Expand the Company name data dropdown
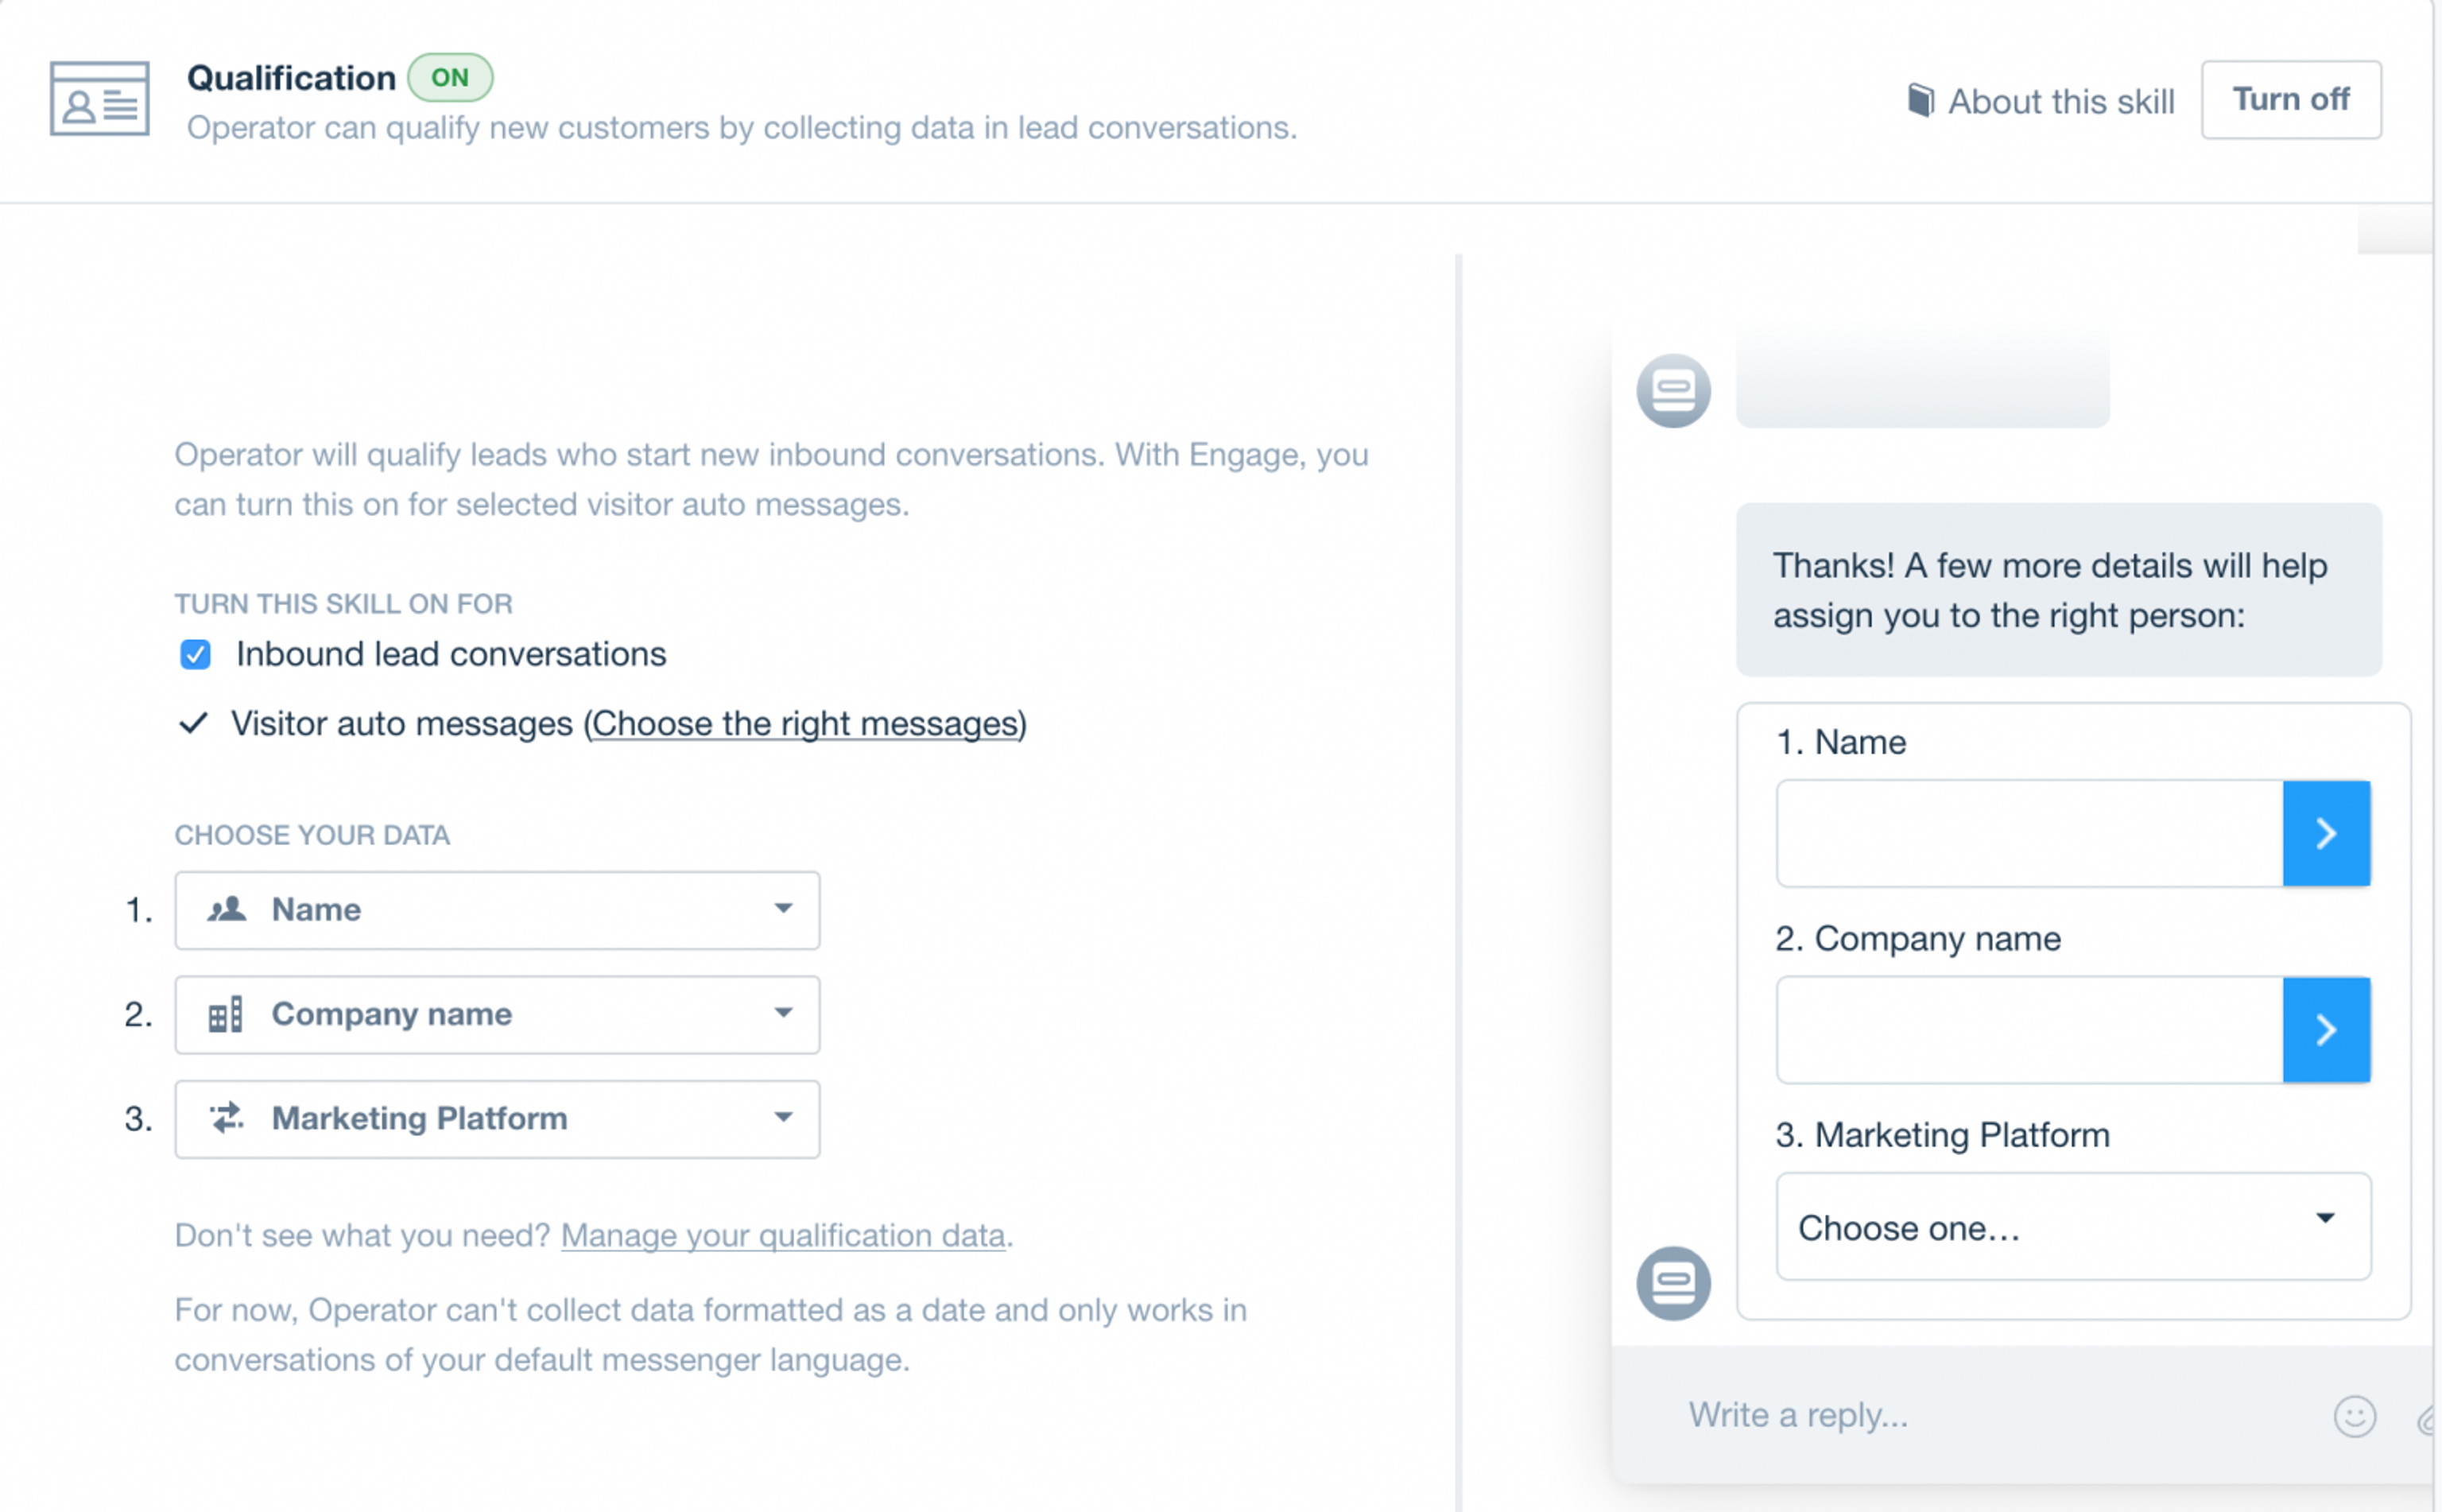Image resolution: width=2442 pixels, height=1512 pixels. pos(497,1014)
